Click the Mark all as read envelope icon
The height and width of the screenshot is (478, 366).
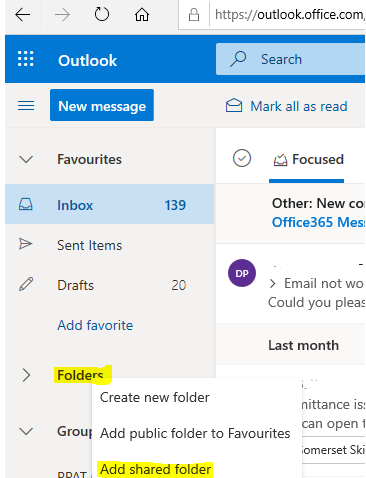(x=234, y=106)
